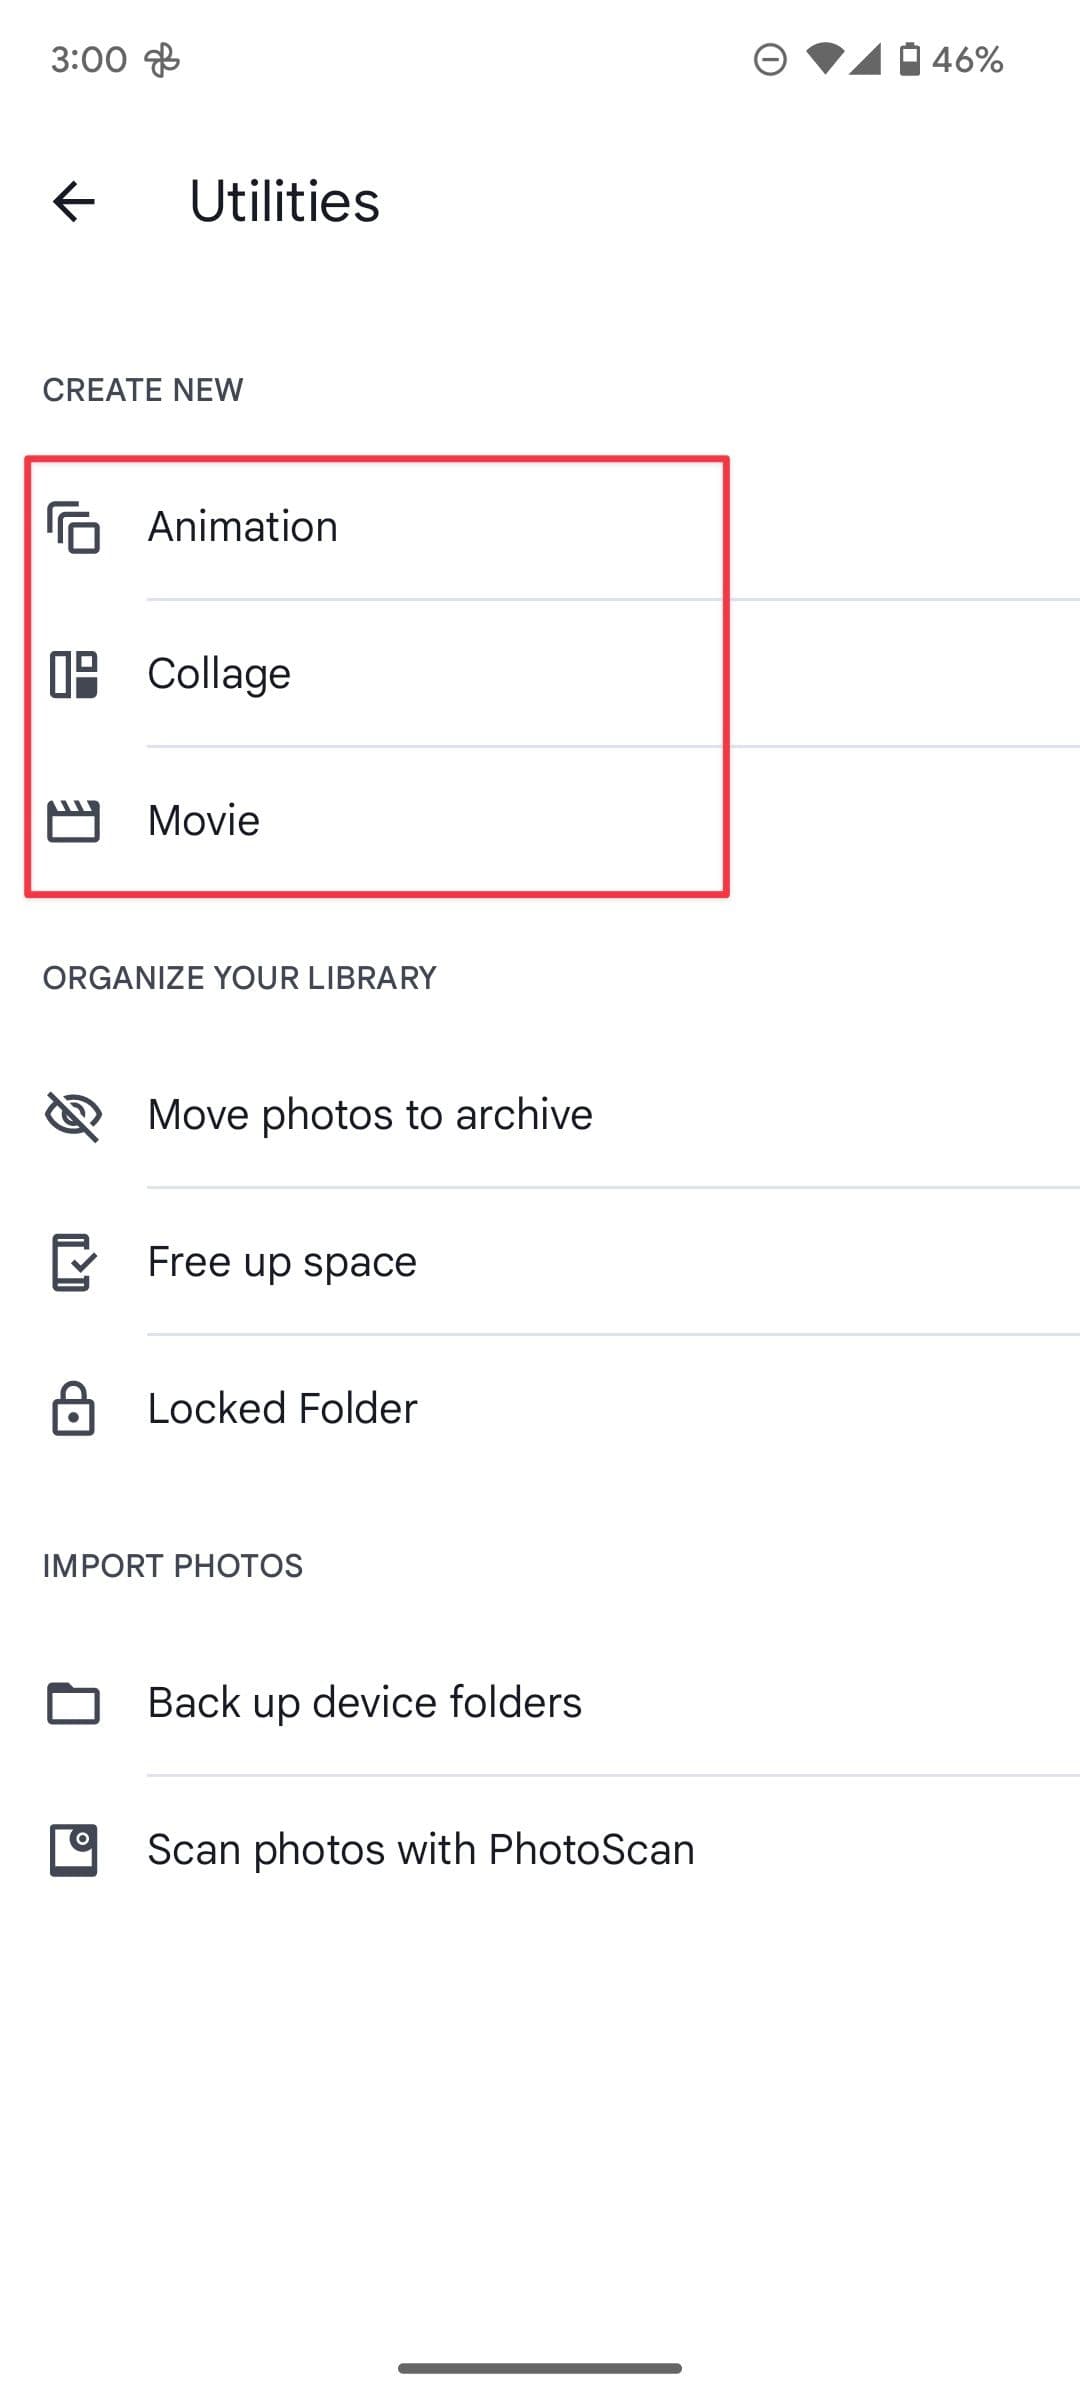Open Back up device folders
1080x2400 pixels.
pyautogui.click(x=364, y=1703)
